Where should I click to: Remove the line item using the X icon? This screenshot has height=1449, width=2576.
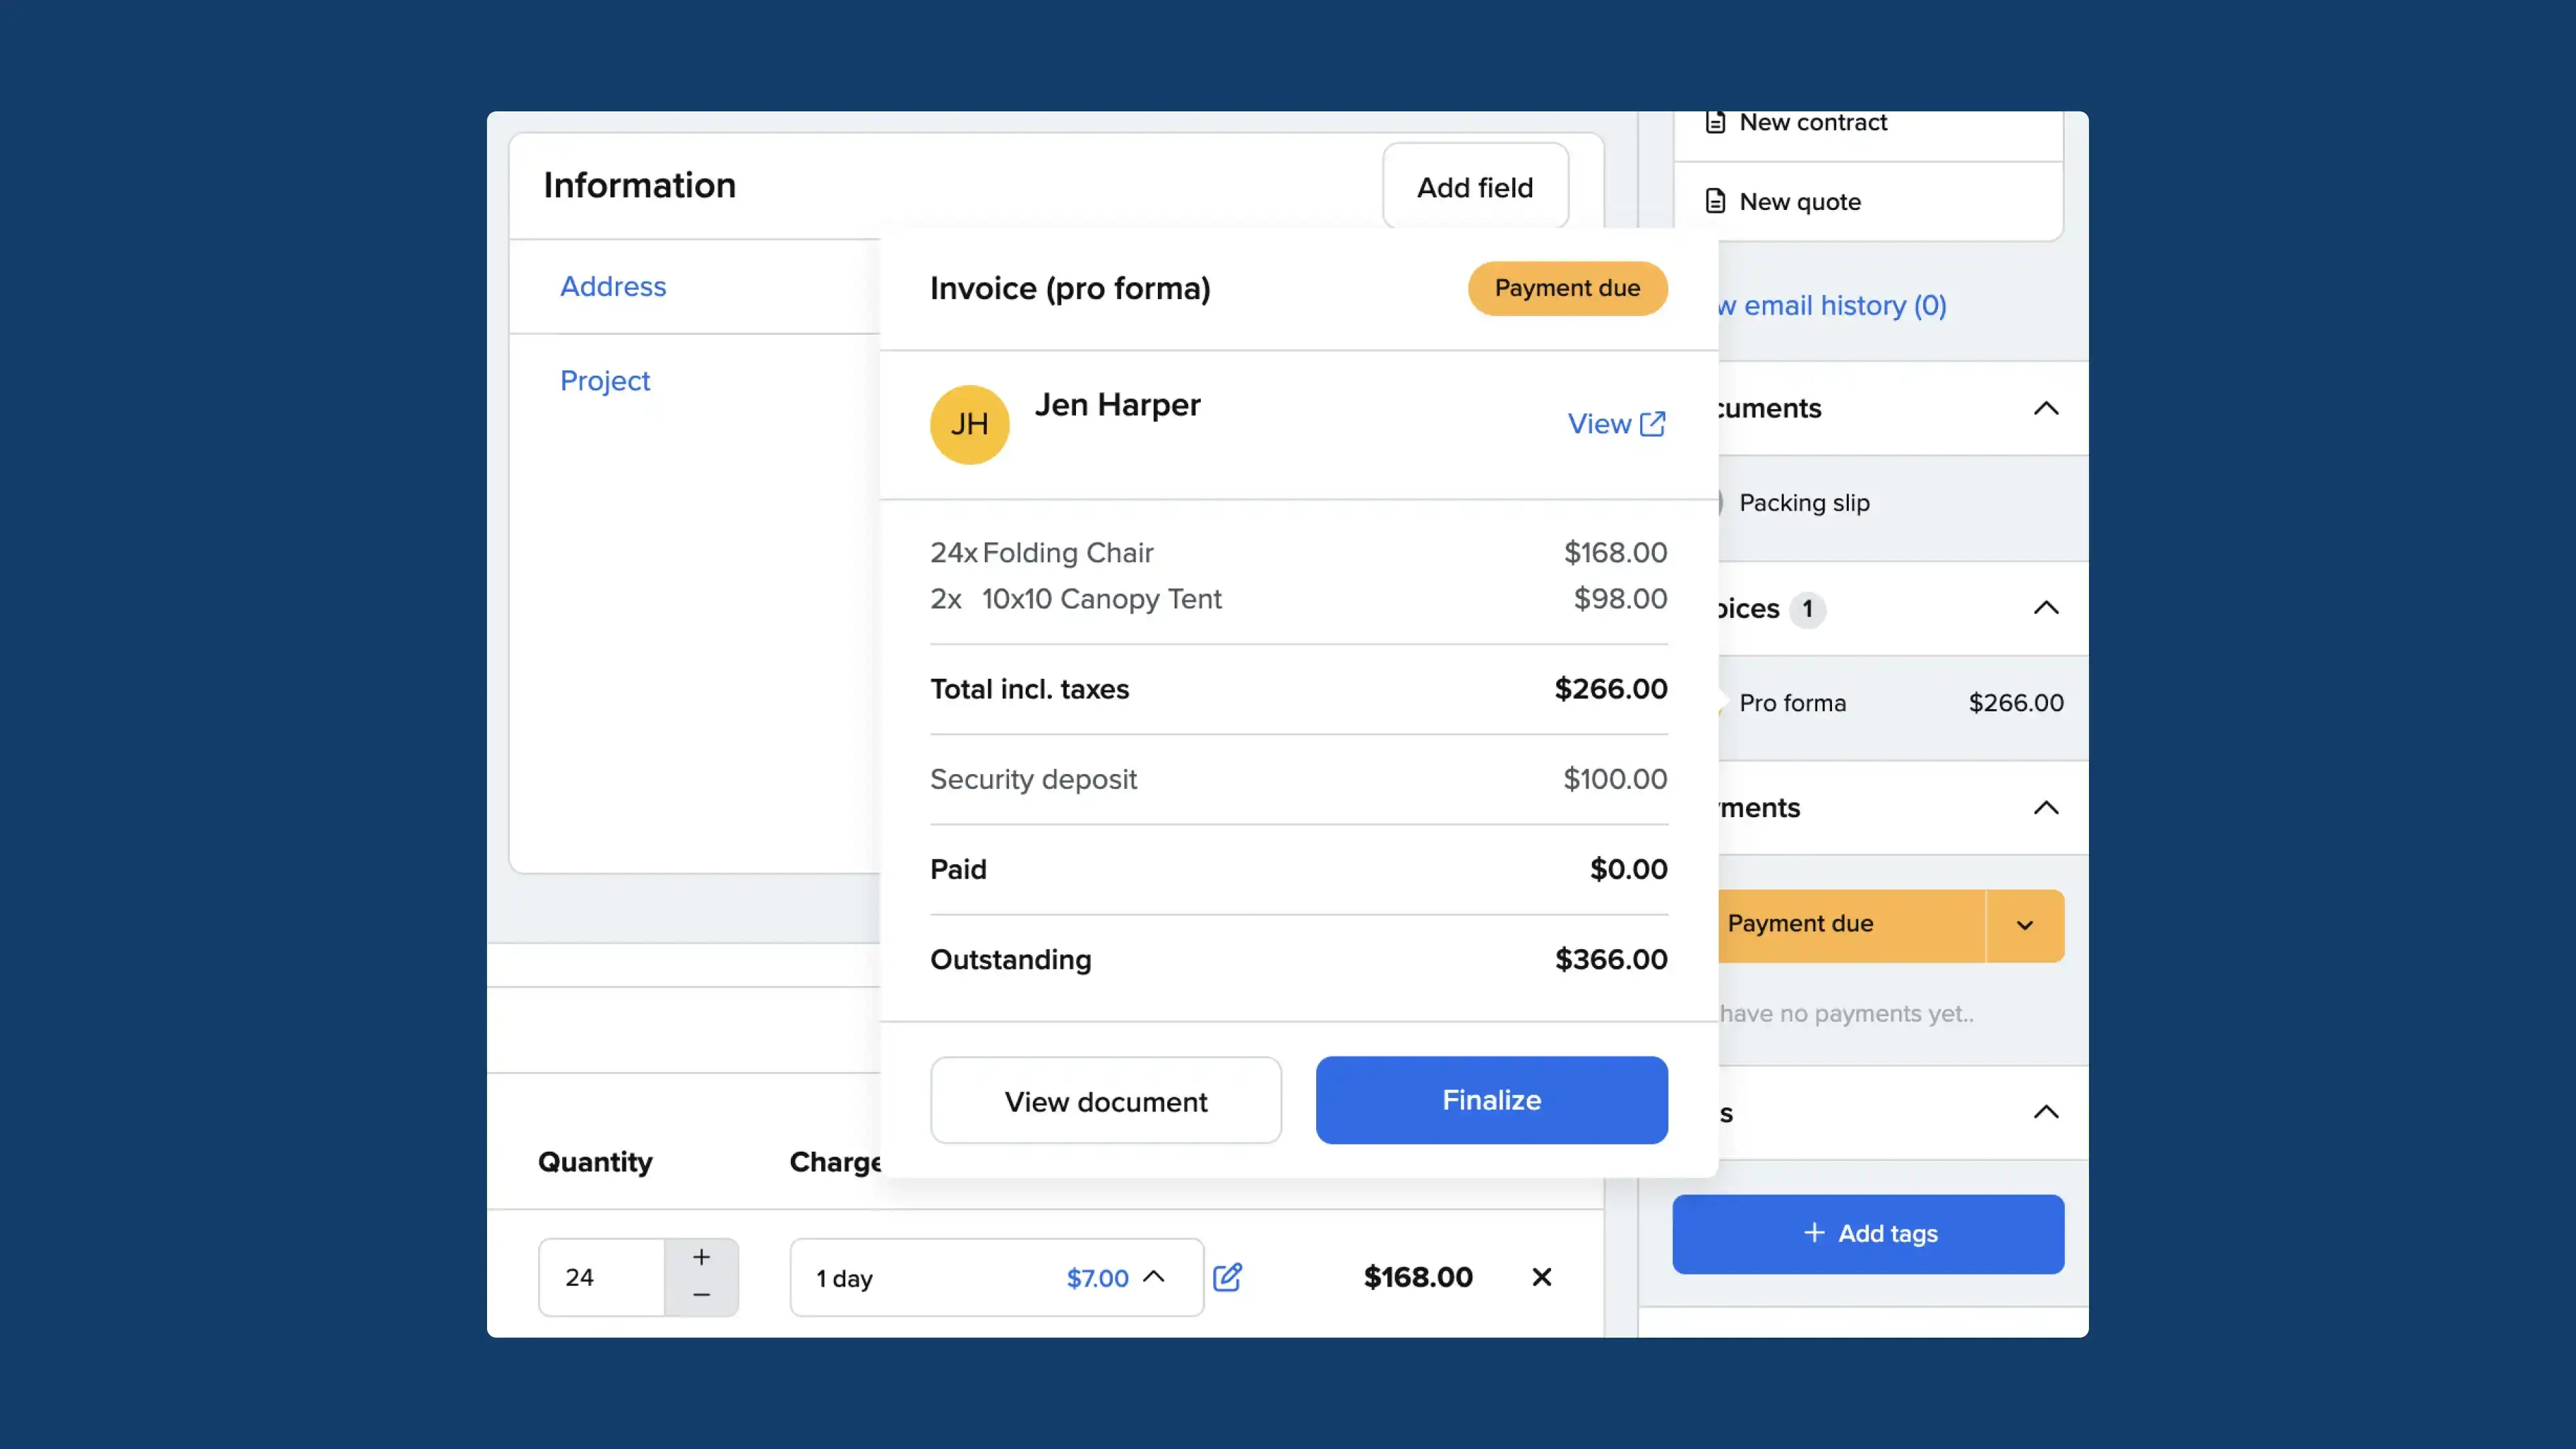point(1541,1277)
